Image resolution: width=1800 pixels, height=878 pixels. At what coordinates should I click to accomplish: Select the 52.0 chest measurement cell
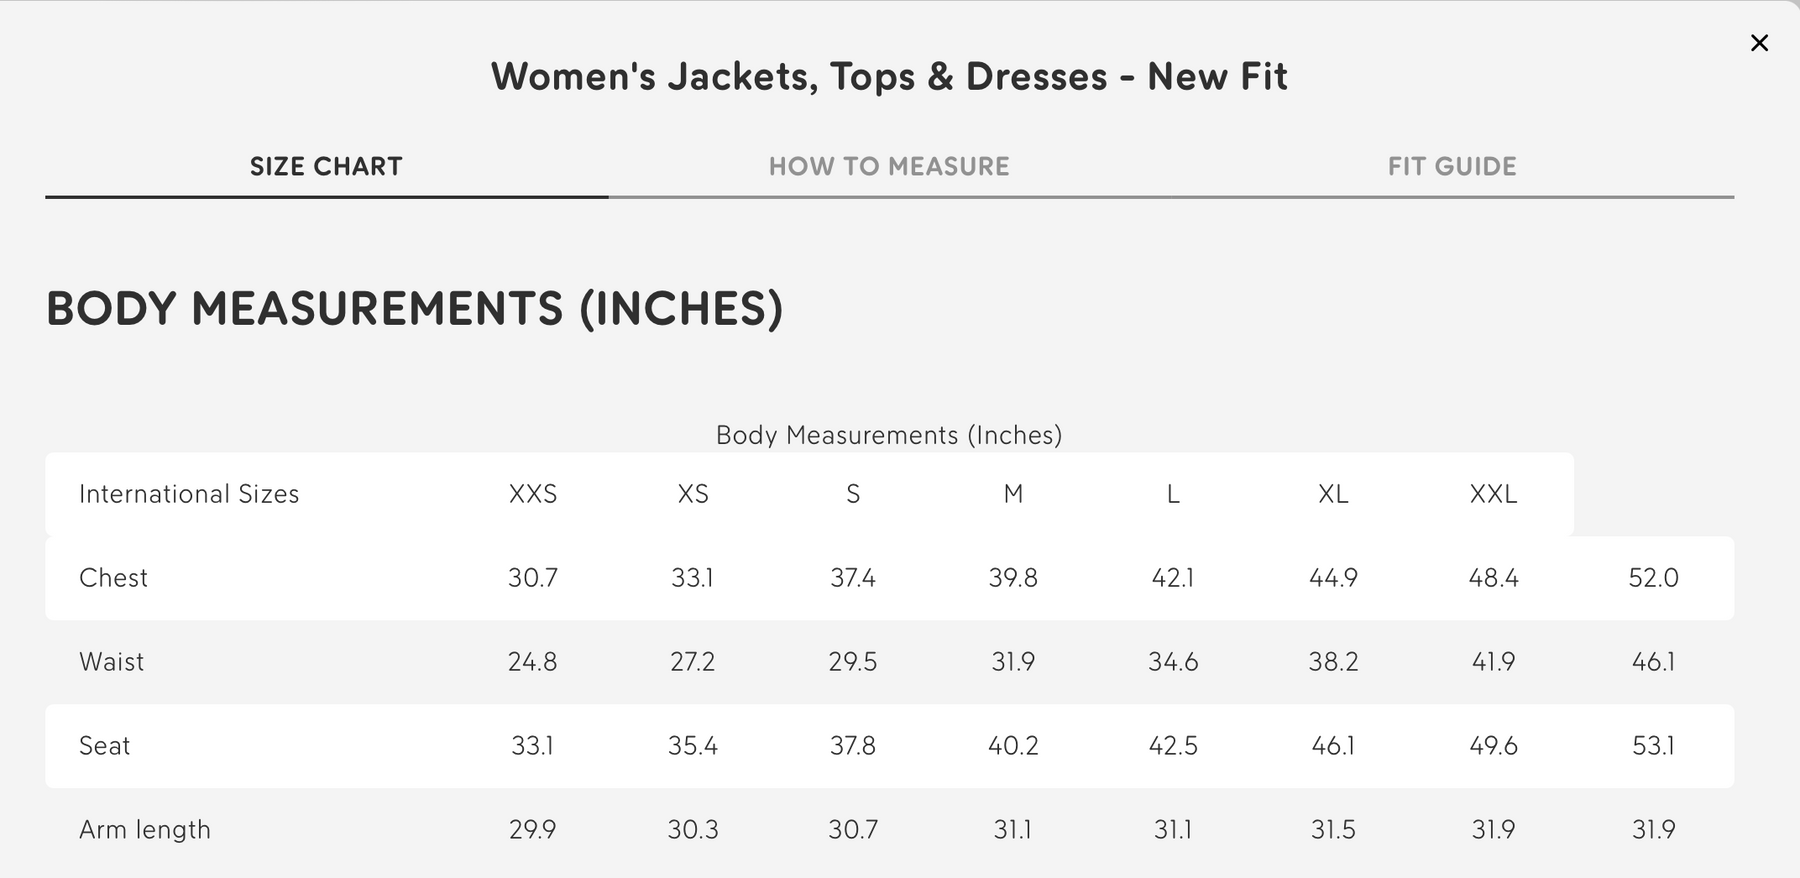1653,578
